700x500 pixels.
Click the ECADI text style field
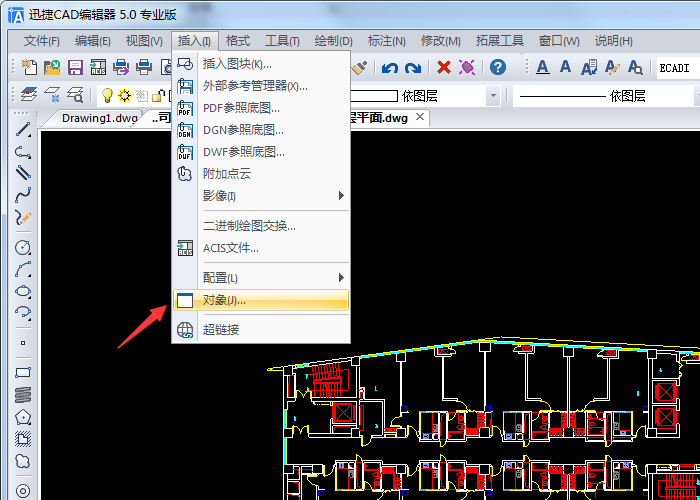coord(678,68)
